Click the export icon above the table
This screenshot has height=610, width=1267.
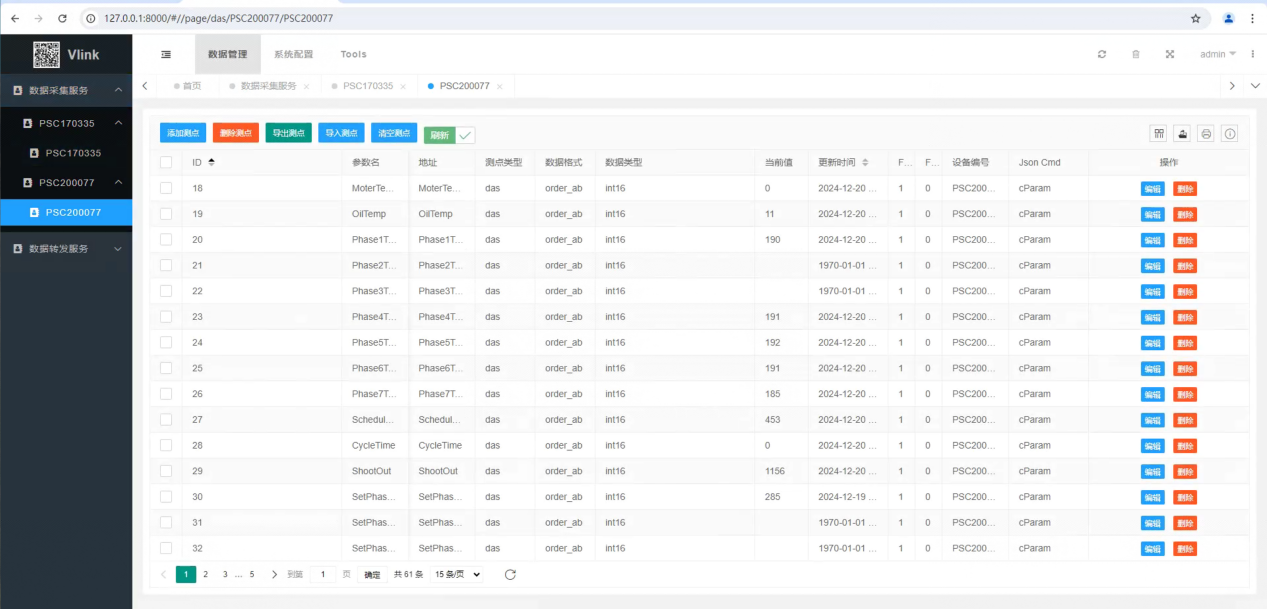(x=1183, y=134)
